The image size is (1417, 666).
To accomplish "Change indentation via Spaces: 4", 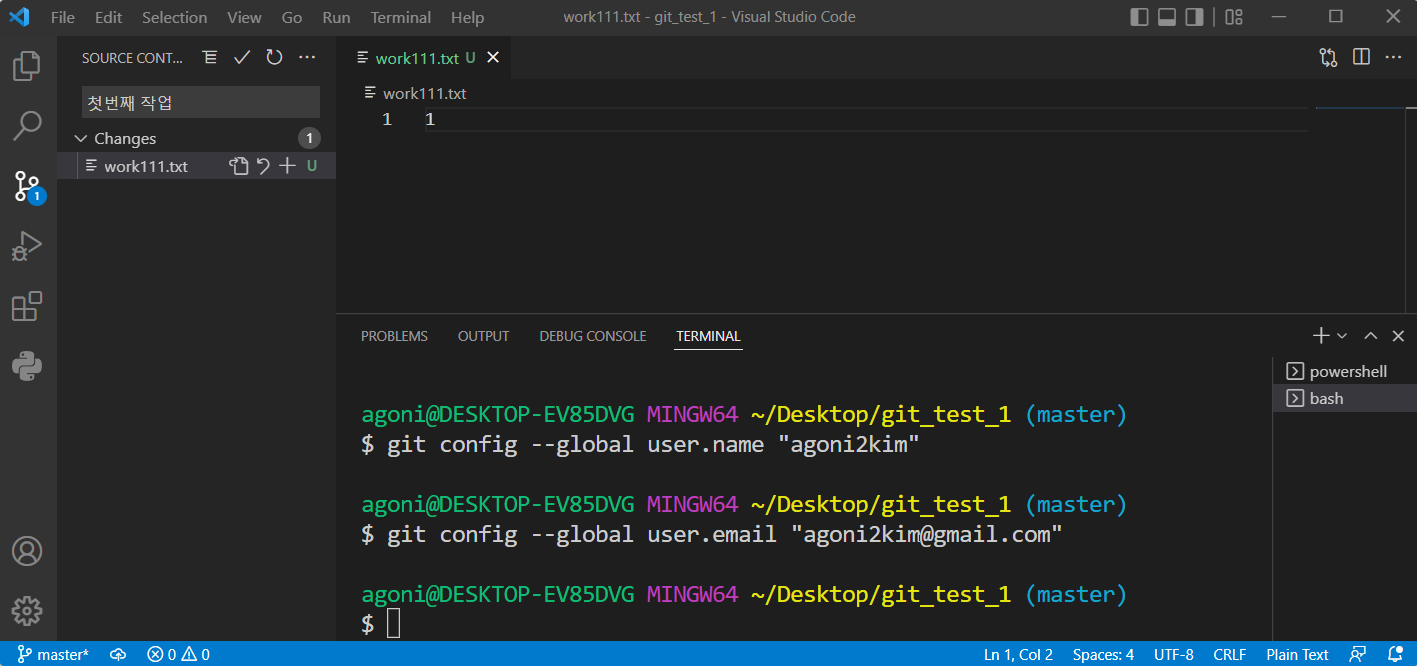I will [1103, 655].
